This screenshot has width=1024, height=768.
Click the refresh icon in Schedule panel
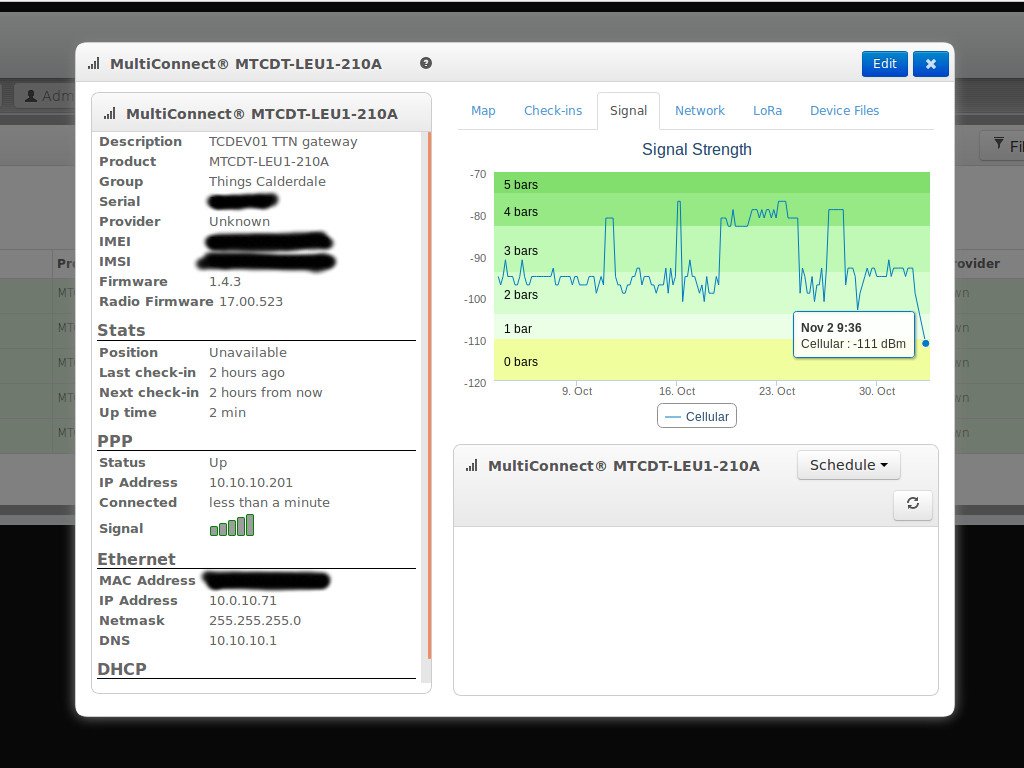tap(912, 504)
